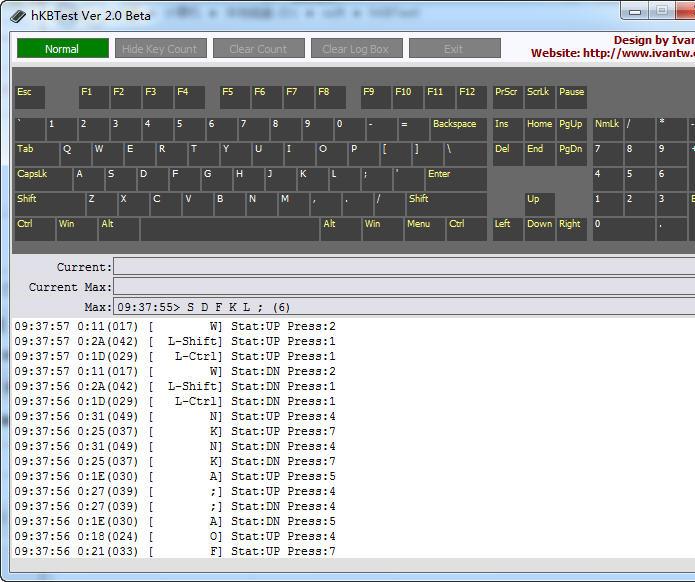Select the F5 key tile
695x582 pixels.
pyautogui.click(x=234, y=97)
